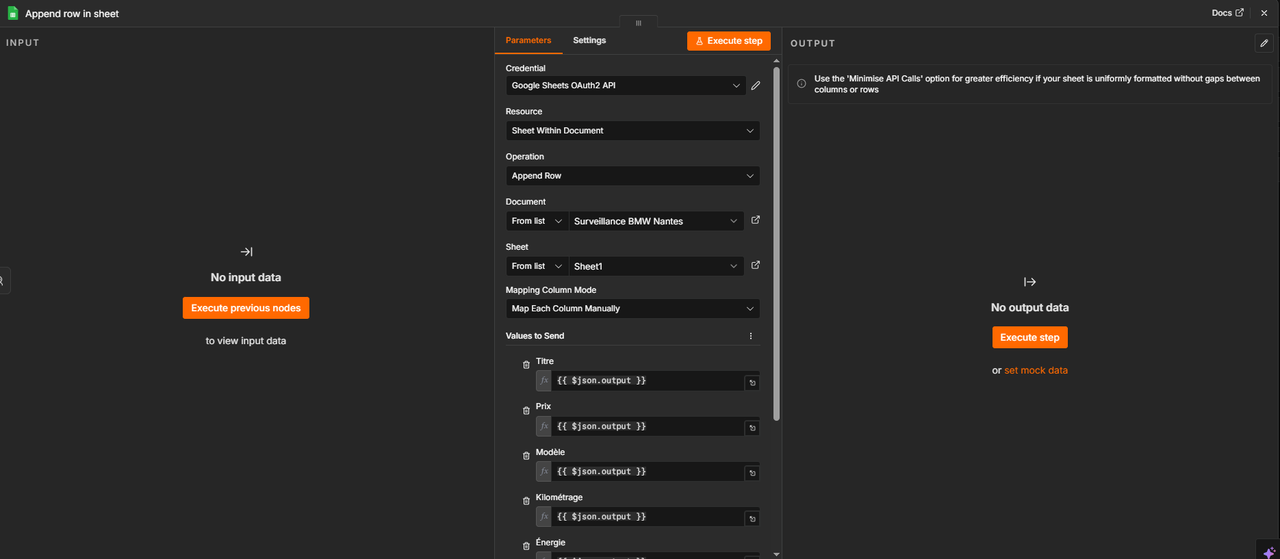The height and width of the screenshot is (559, 1280).
Task: Expand Mapping Column Mode dropdown
Action: [x=632, y=309]
